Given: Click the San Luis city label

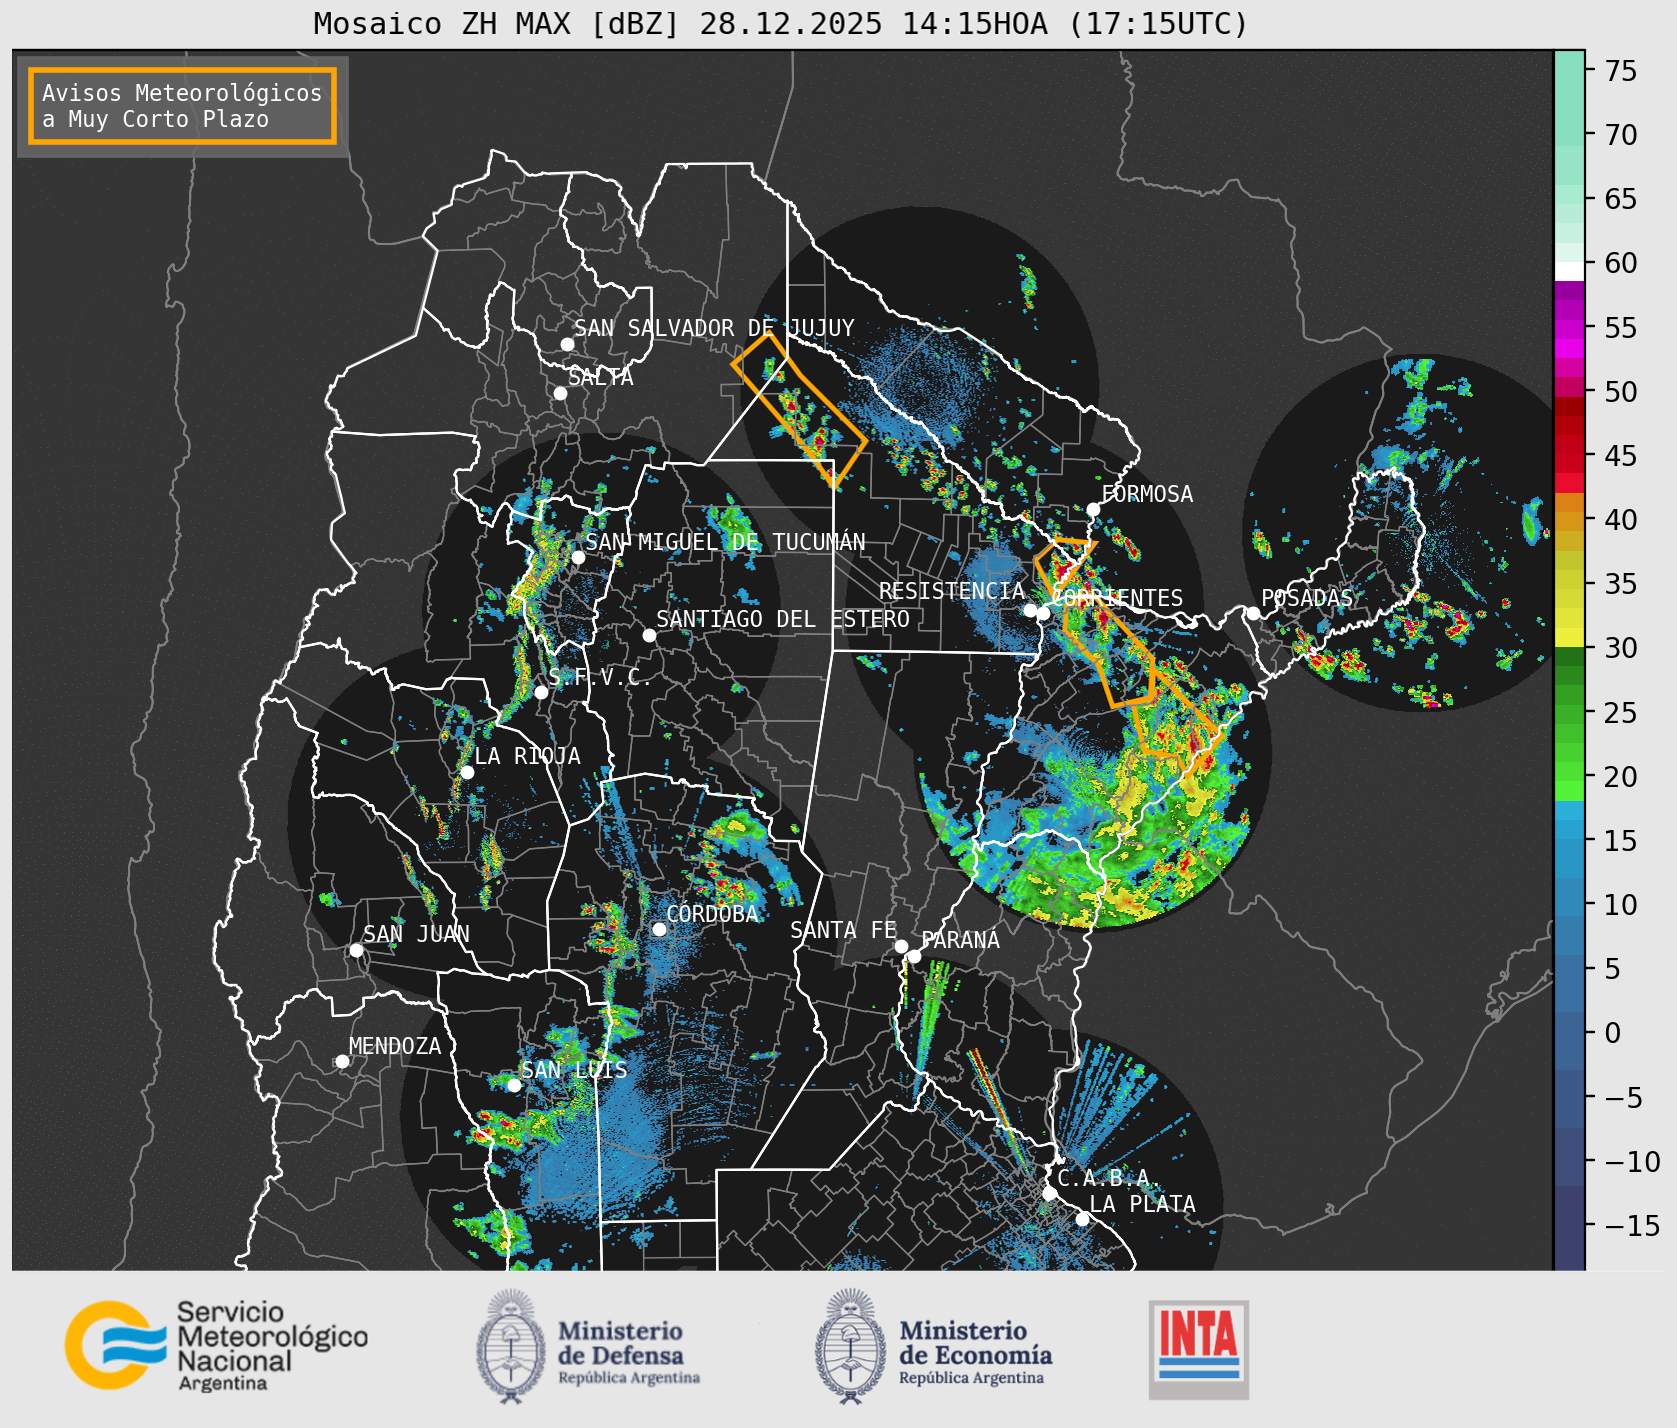Looking at the screenshot, I should pos(574,1070).
